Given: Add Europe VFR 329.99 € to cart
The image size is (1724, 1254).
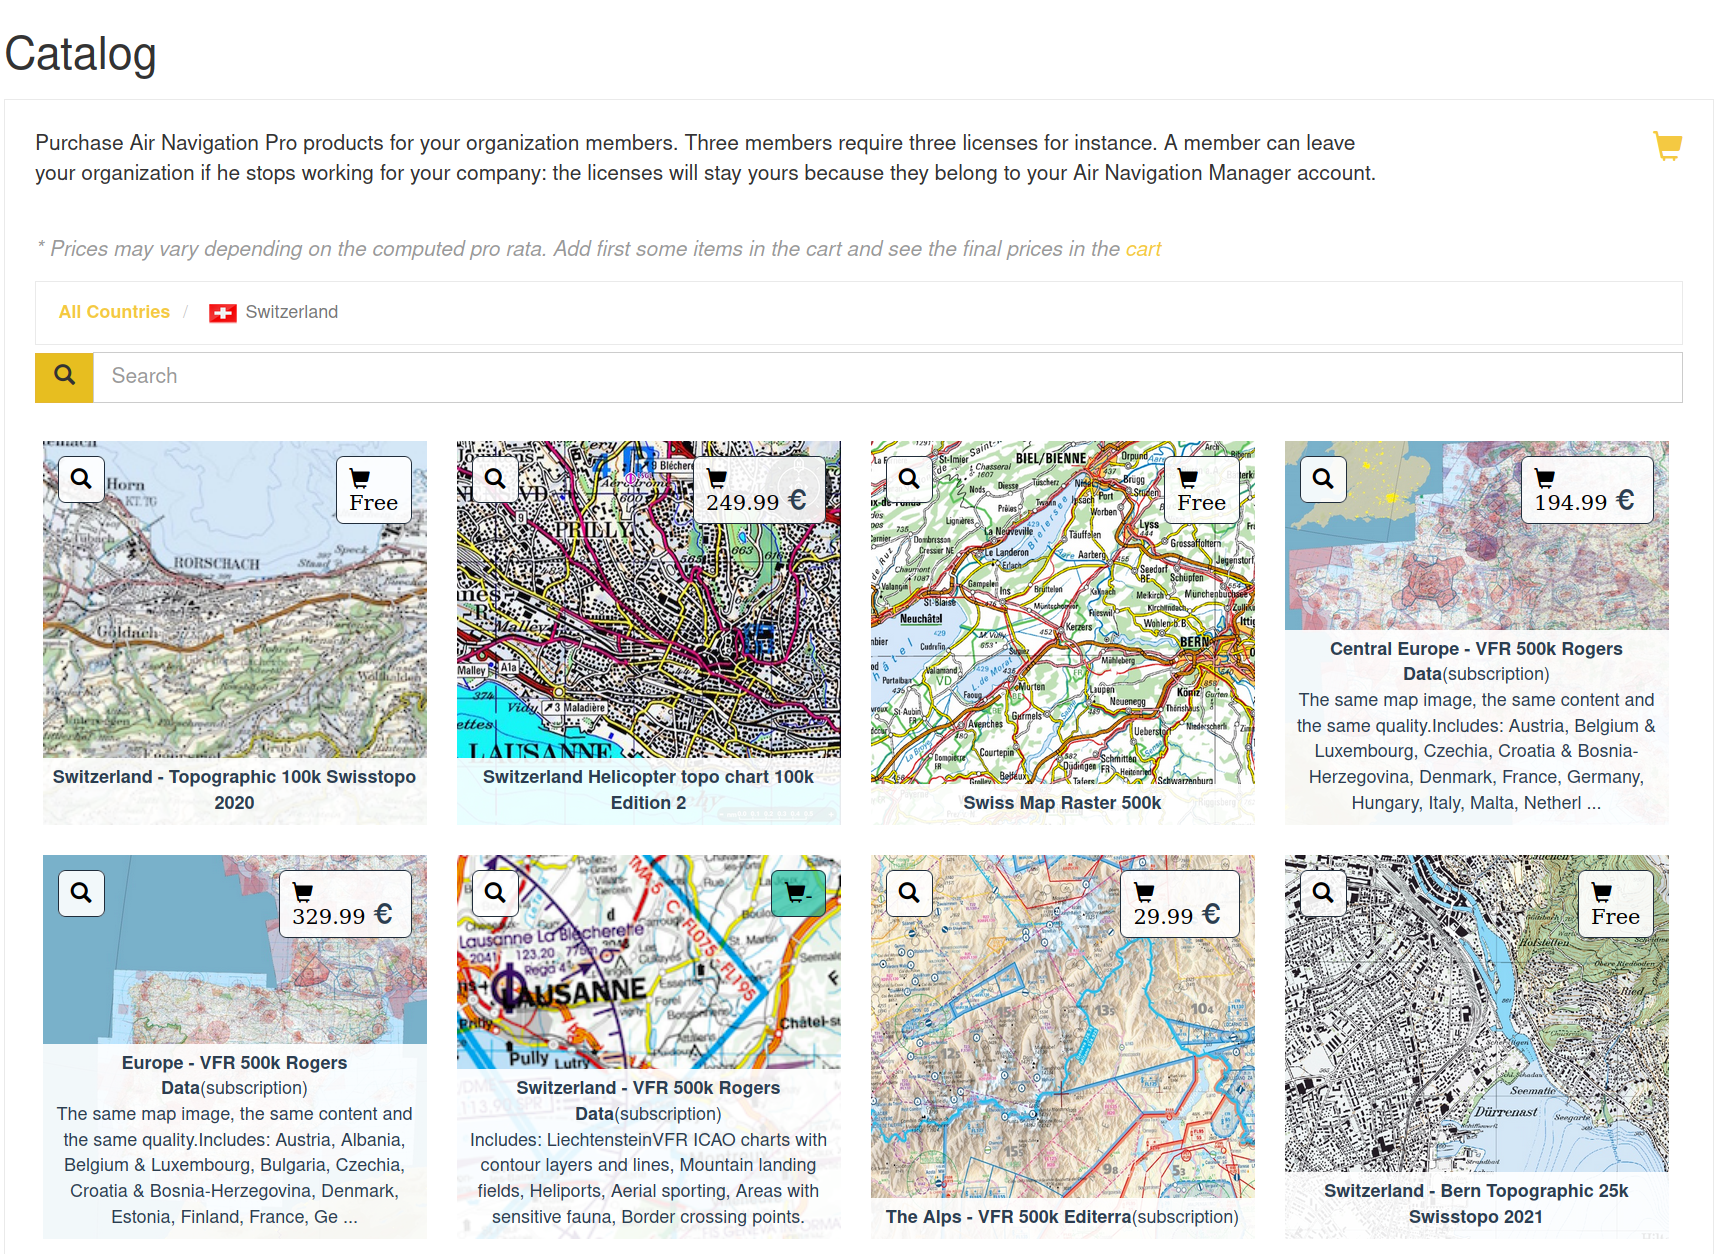Looking at the screenshot, I should click(x=346, y=904).
